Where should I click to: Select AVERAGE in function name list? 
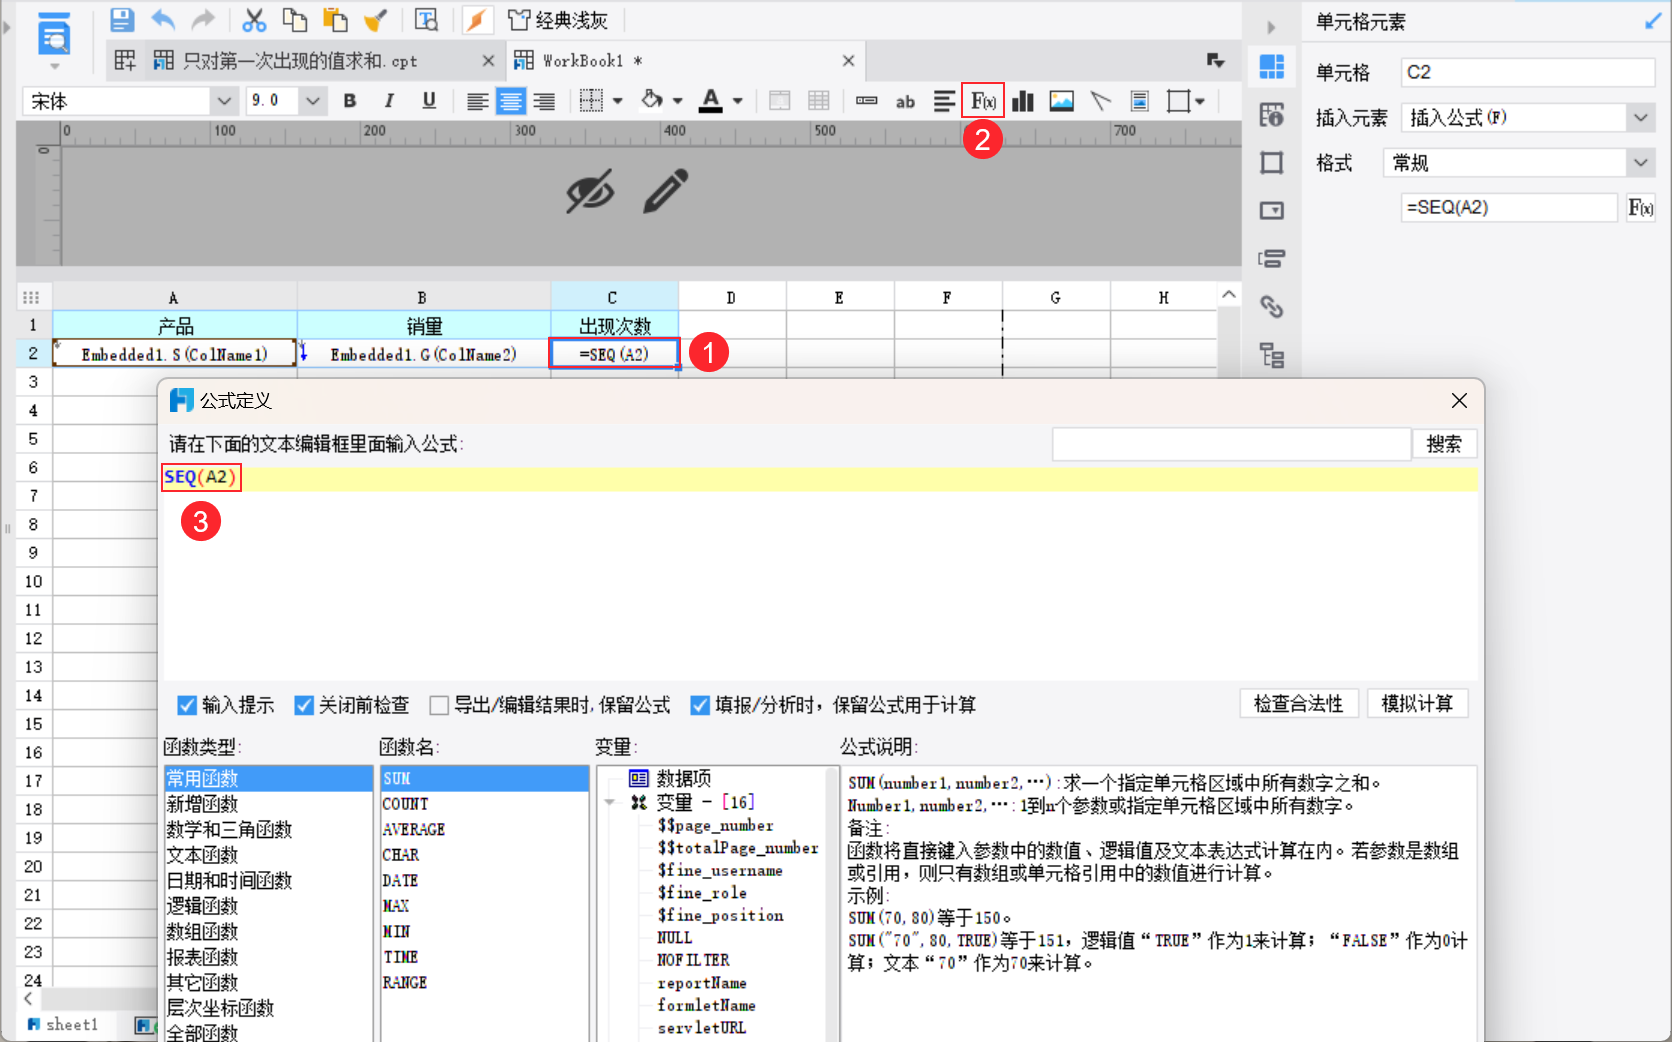tap(484, 830)
